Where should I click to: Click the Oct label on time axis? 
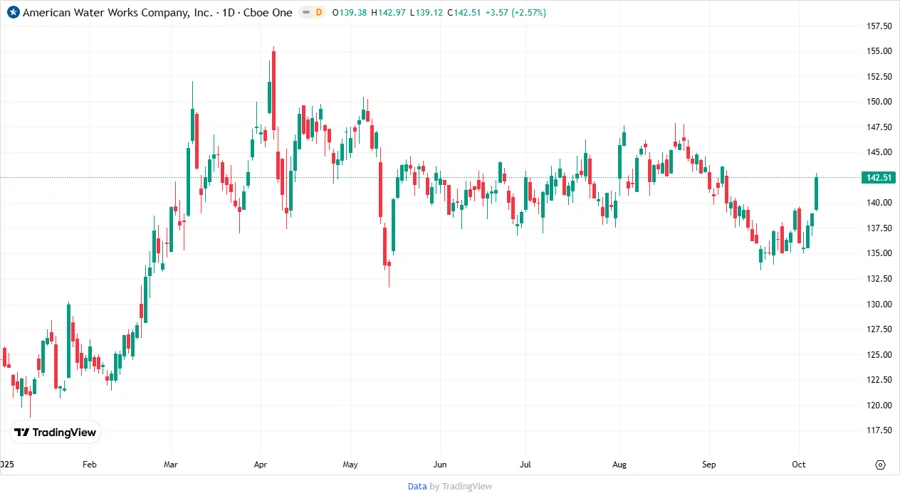(799, 465)
